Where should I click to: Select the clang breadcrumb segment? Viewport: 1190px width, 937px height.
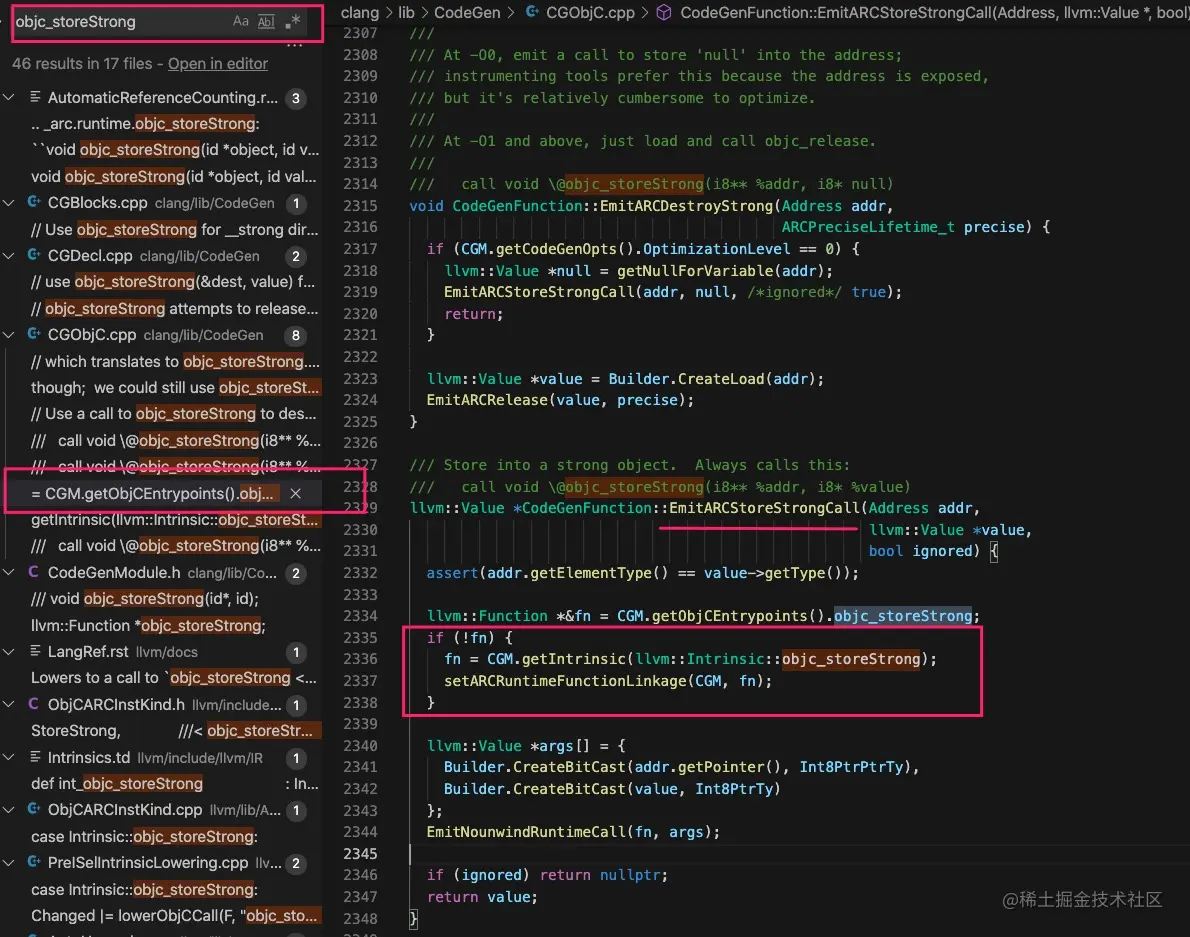pyautogui.click(x=360, y=12)
